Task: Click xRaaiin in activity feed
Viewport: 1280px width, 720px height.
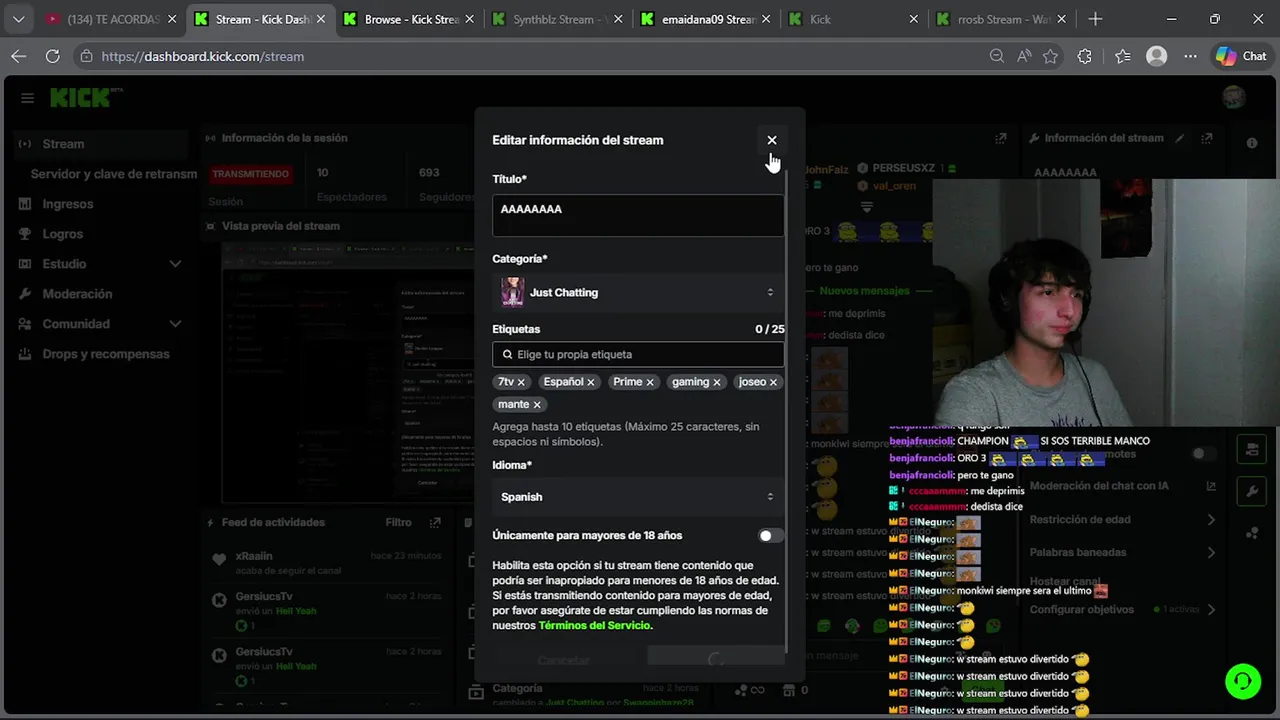Action: coord(254,556)
